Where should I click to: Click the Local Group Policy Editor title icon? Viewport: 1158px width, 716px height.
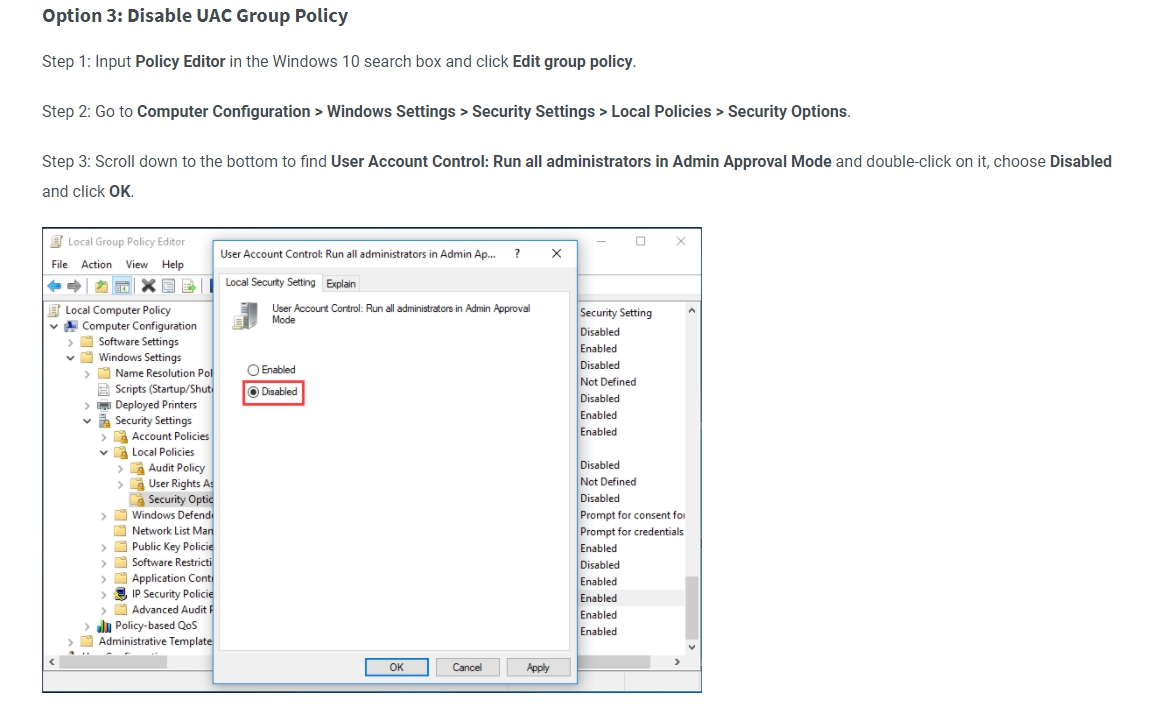pyautogui.click(x=56, y=242)
